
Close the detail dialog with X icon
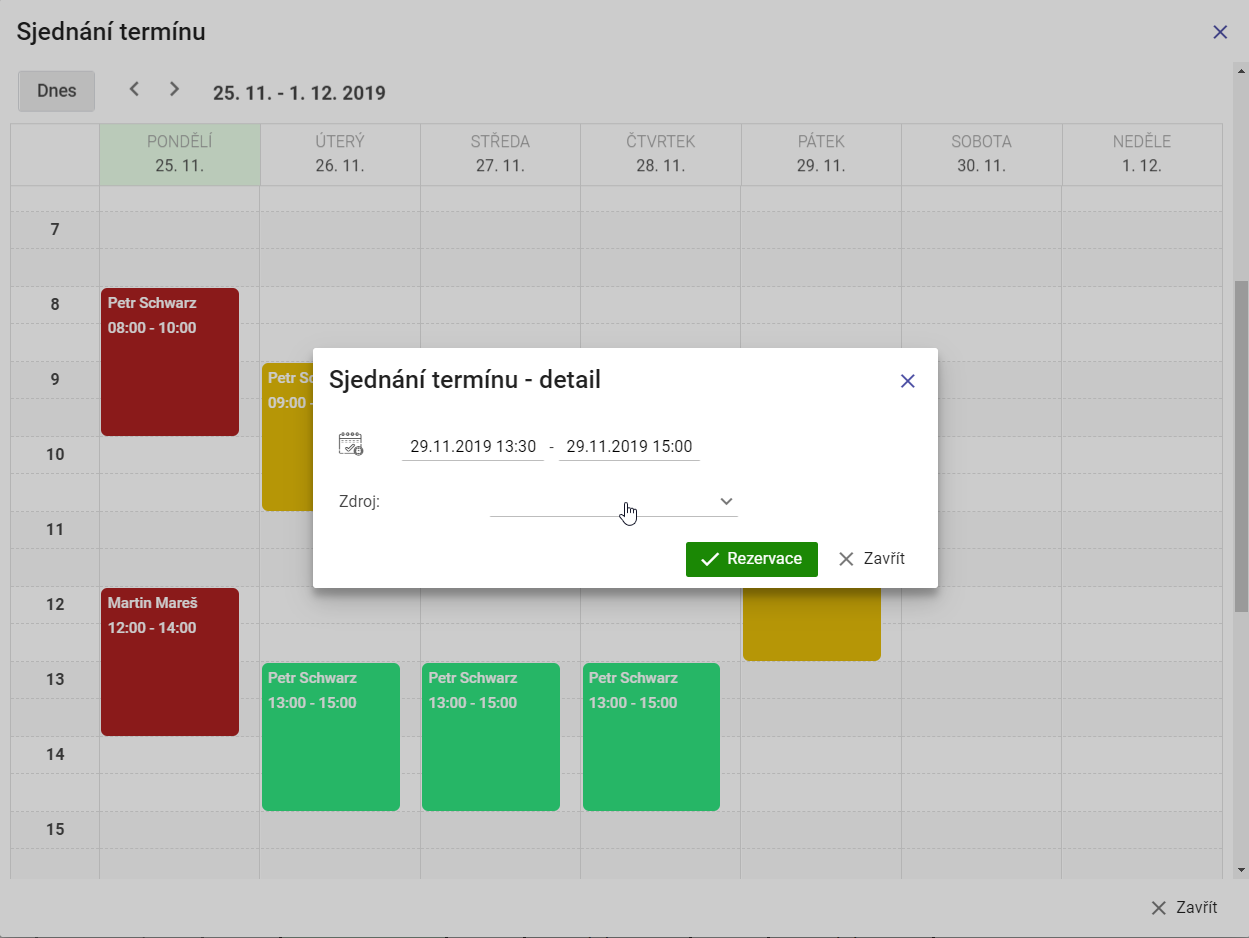[907, 381]
